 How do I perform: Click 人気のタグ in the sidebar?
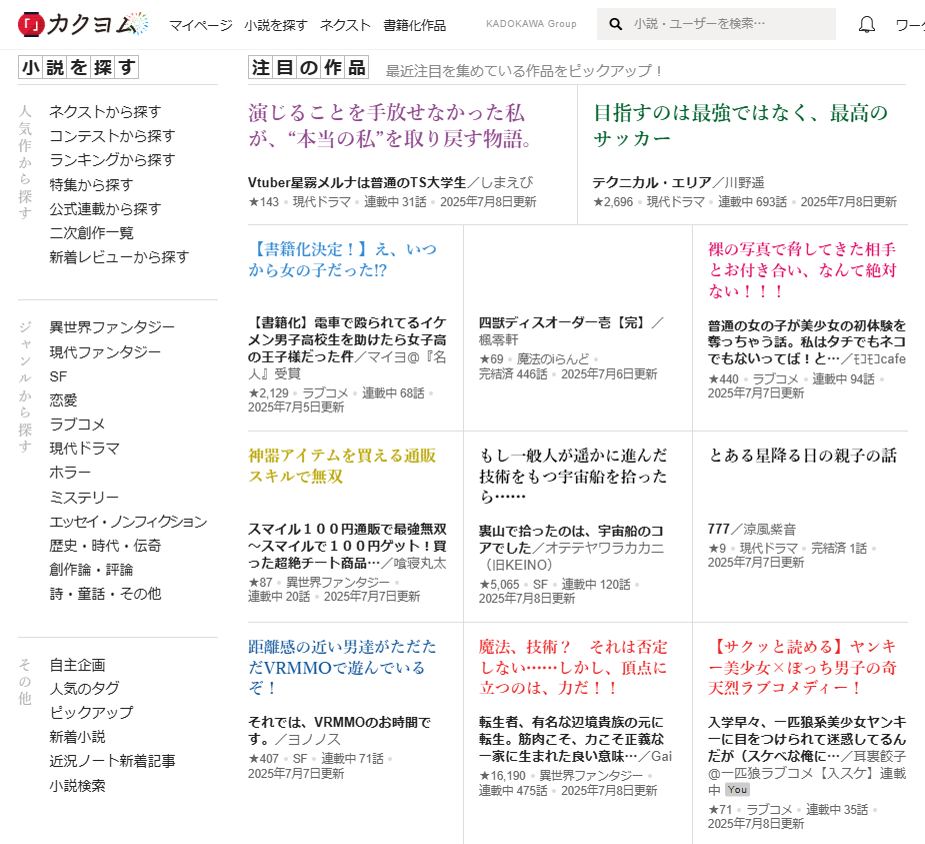[x=84, y=688]
